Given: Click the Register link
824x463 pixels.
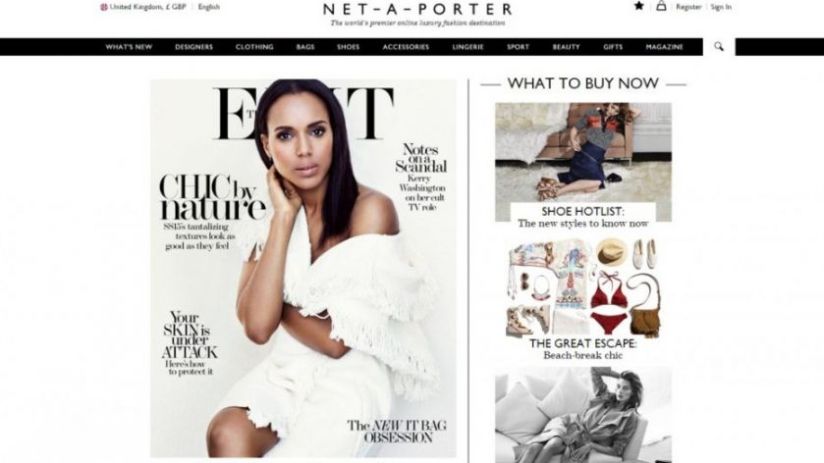Looking at the screenshot, I should [688, 7].
